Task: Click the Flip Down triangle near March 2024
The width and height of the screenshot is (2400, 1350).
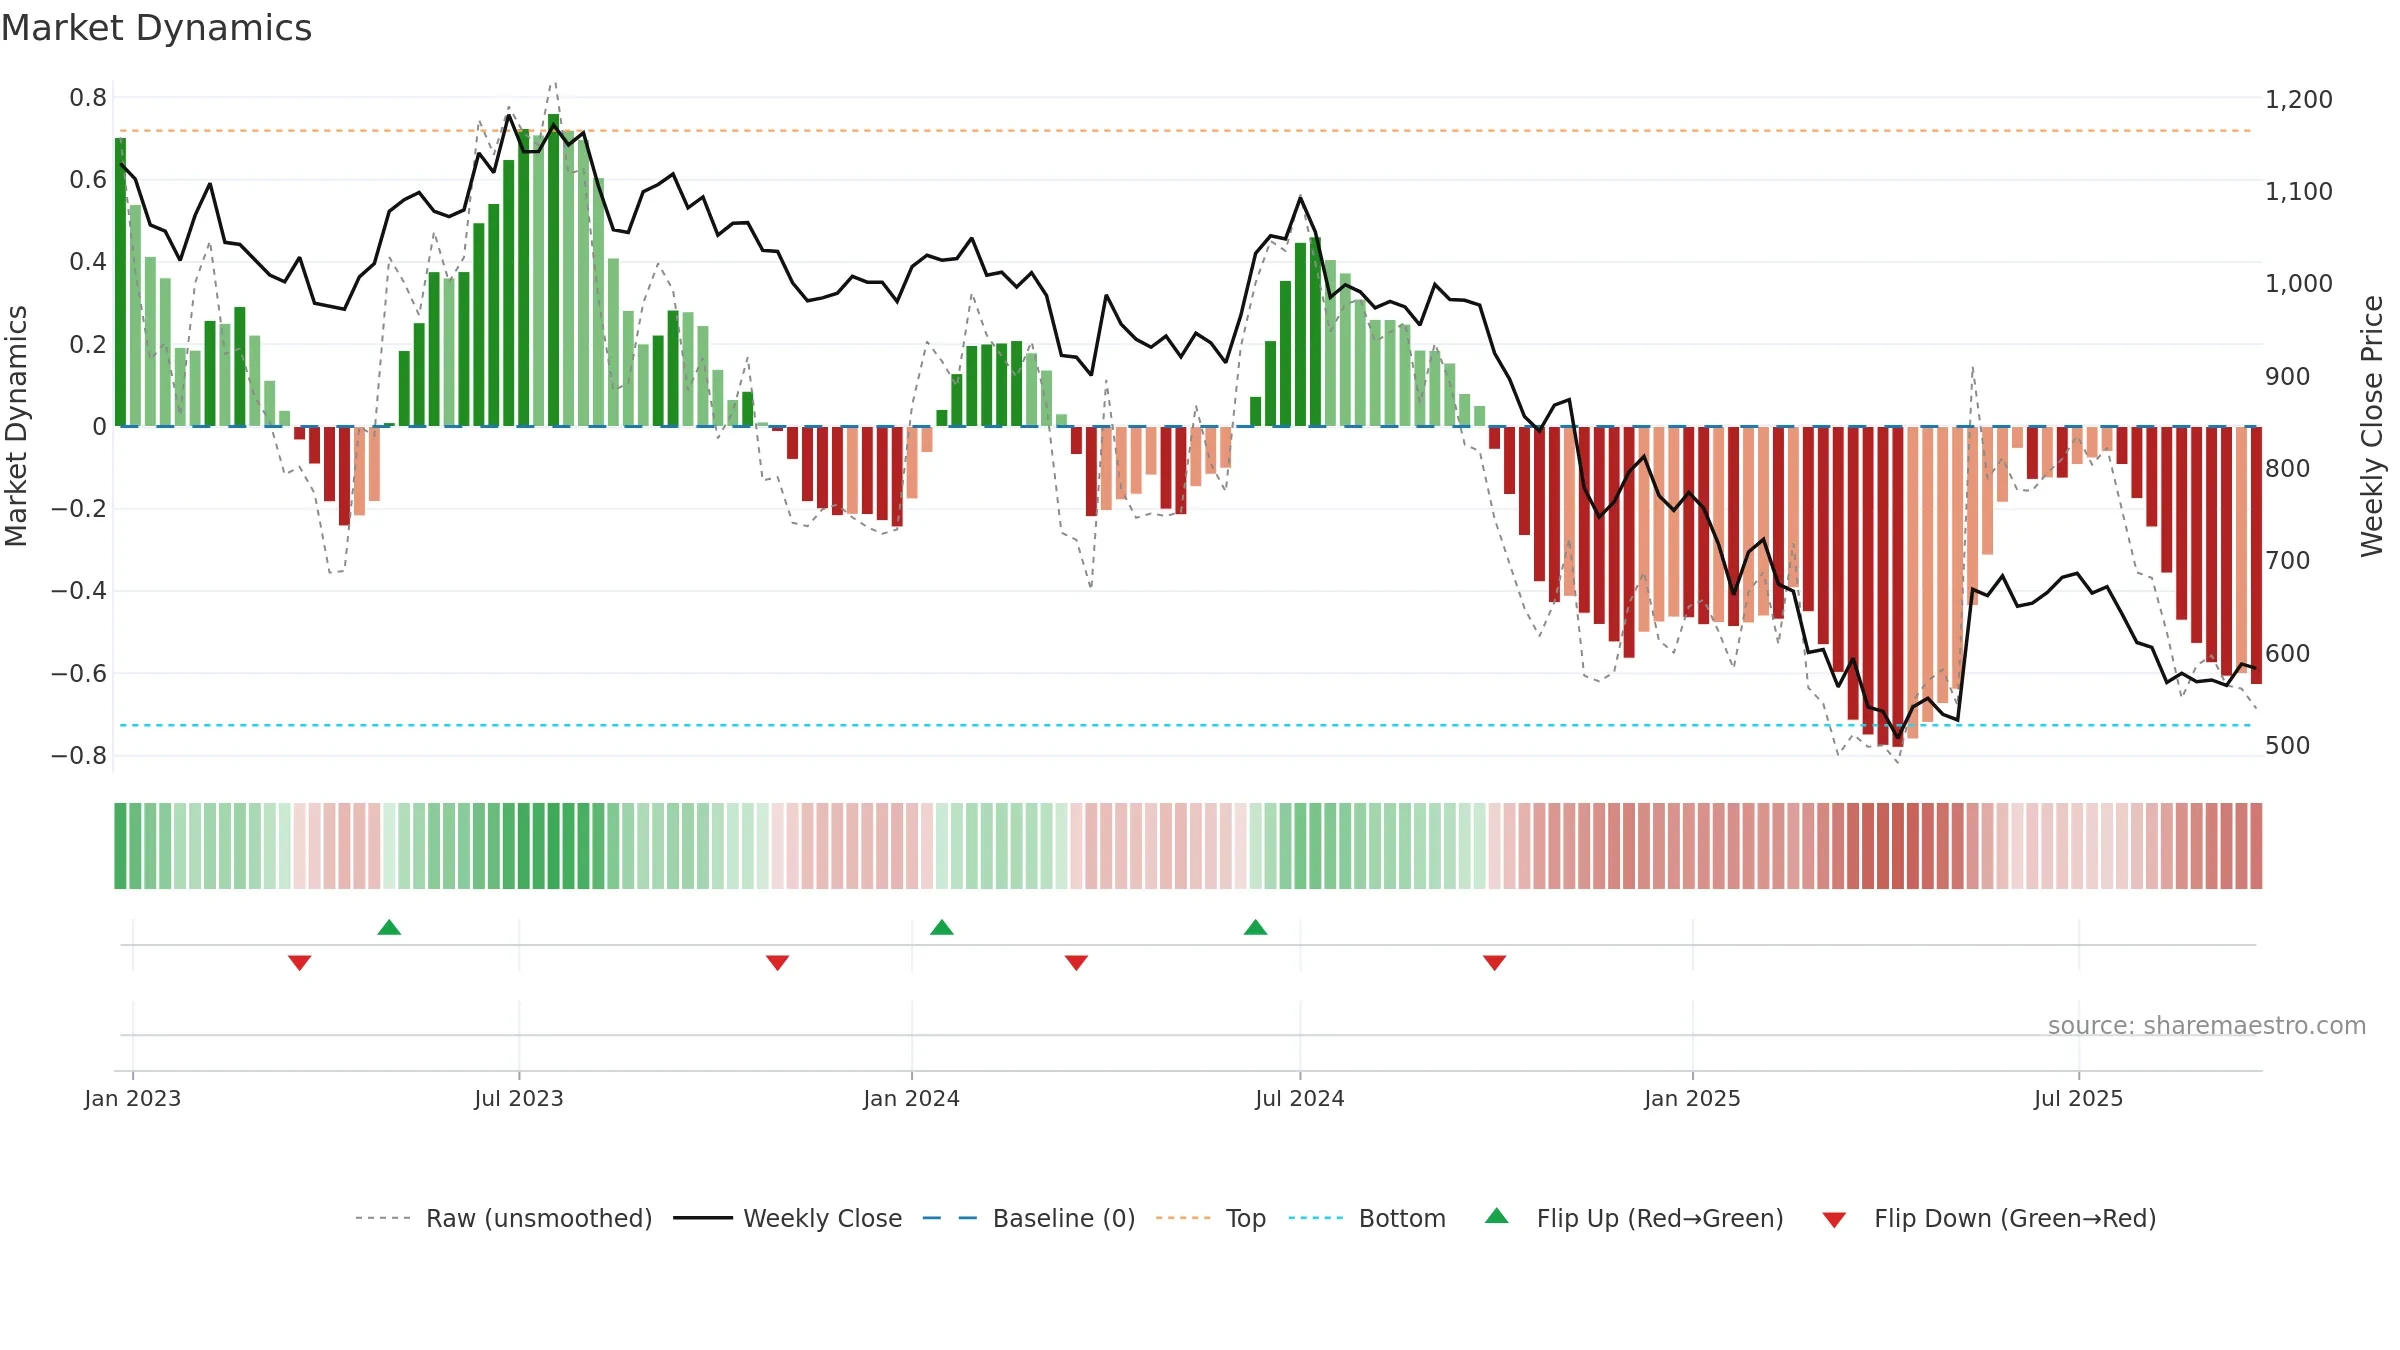Action: click(x=1077, y=963)
